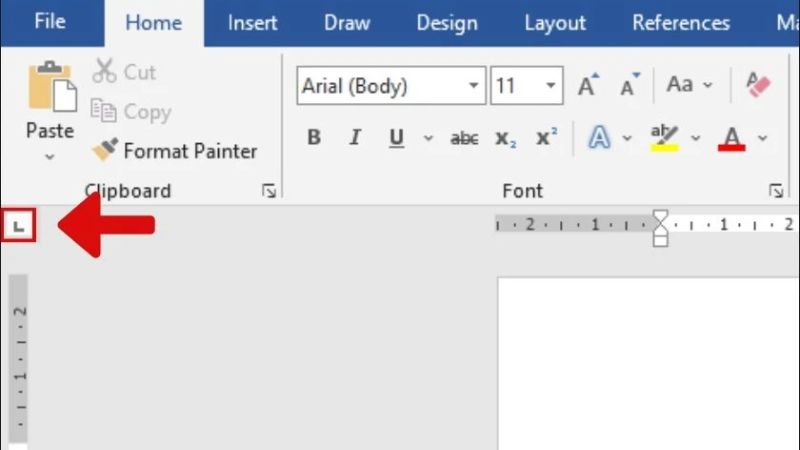The width and height of the screenshot is (800, 450).
Task: Switch to the Insert tab
Action: point(253,23)
